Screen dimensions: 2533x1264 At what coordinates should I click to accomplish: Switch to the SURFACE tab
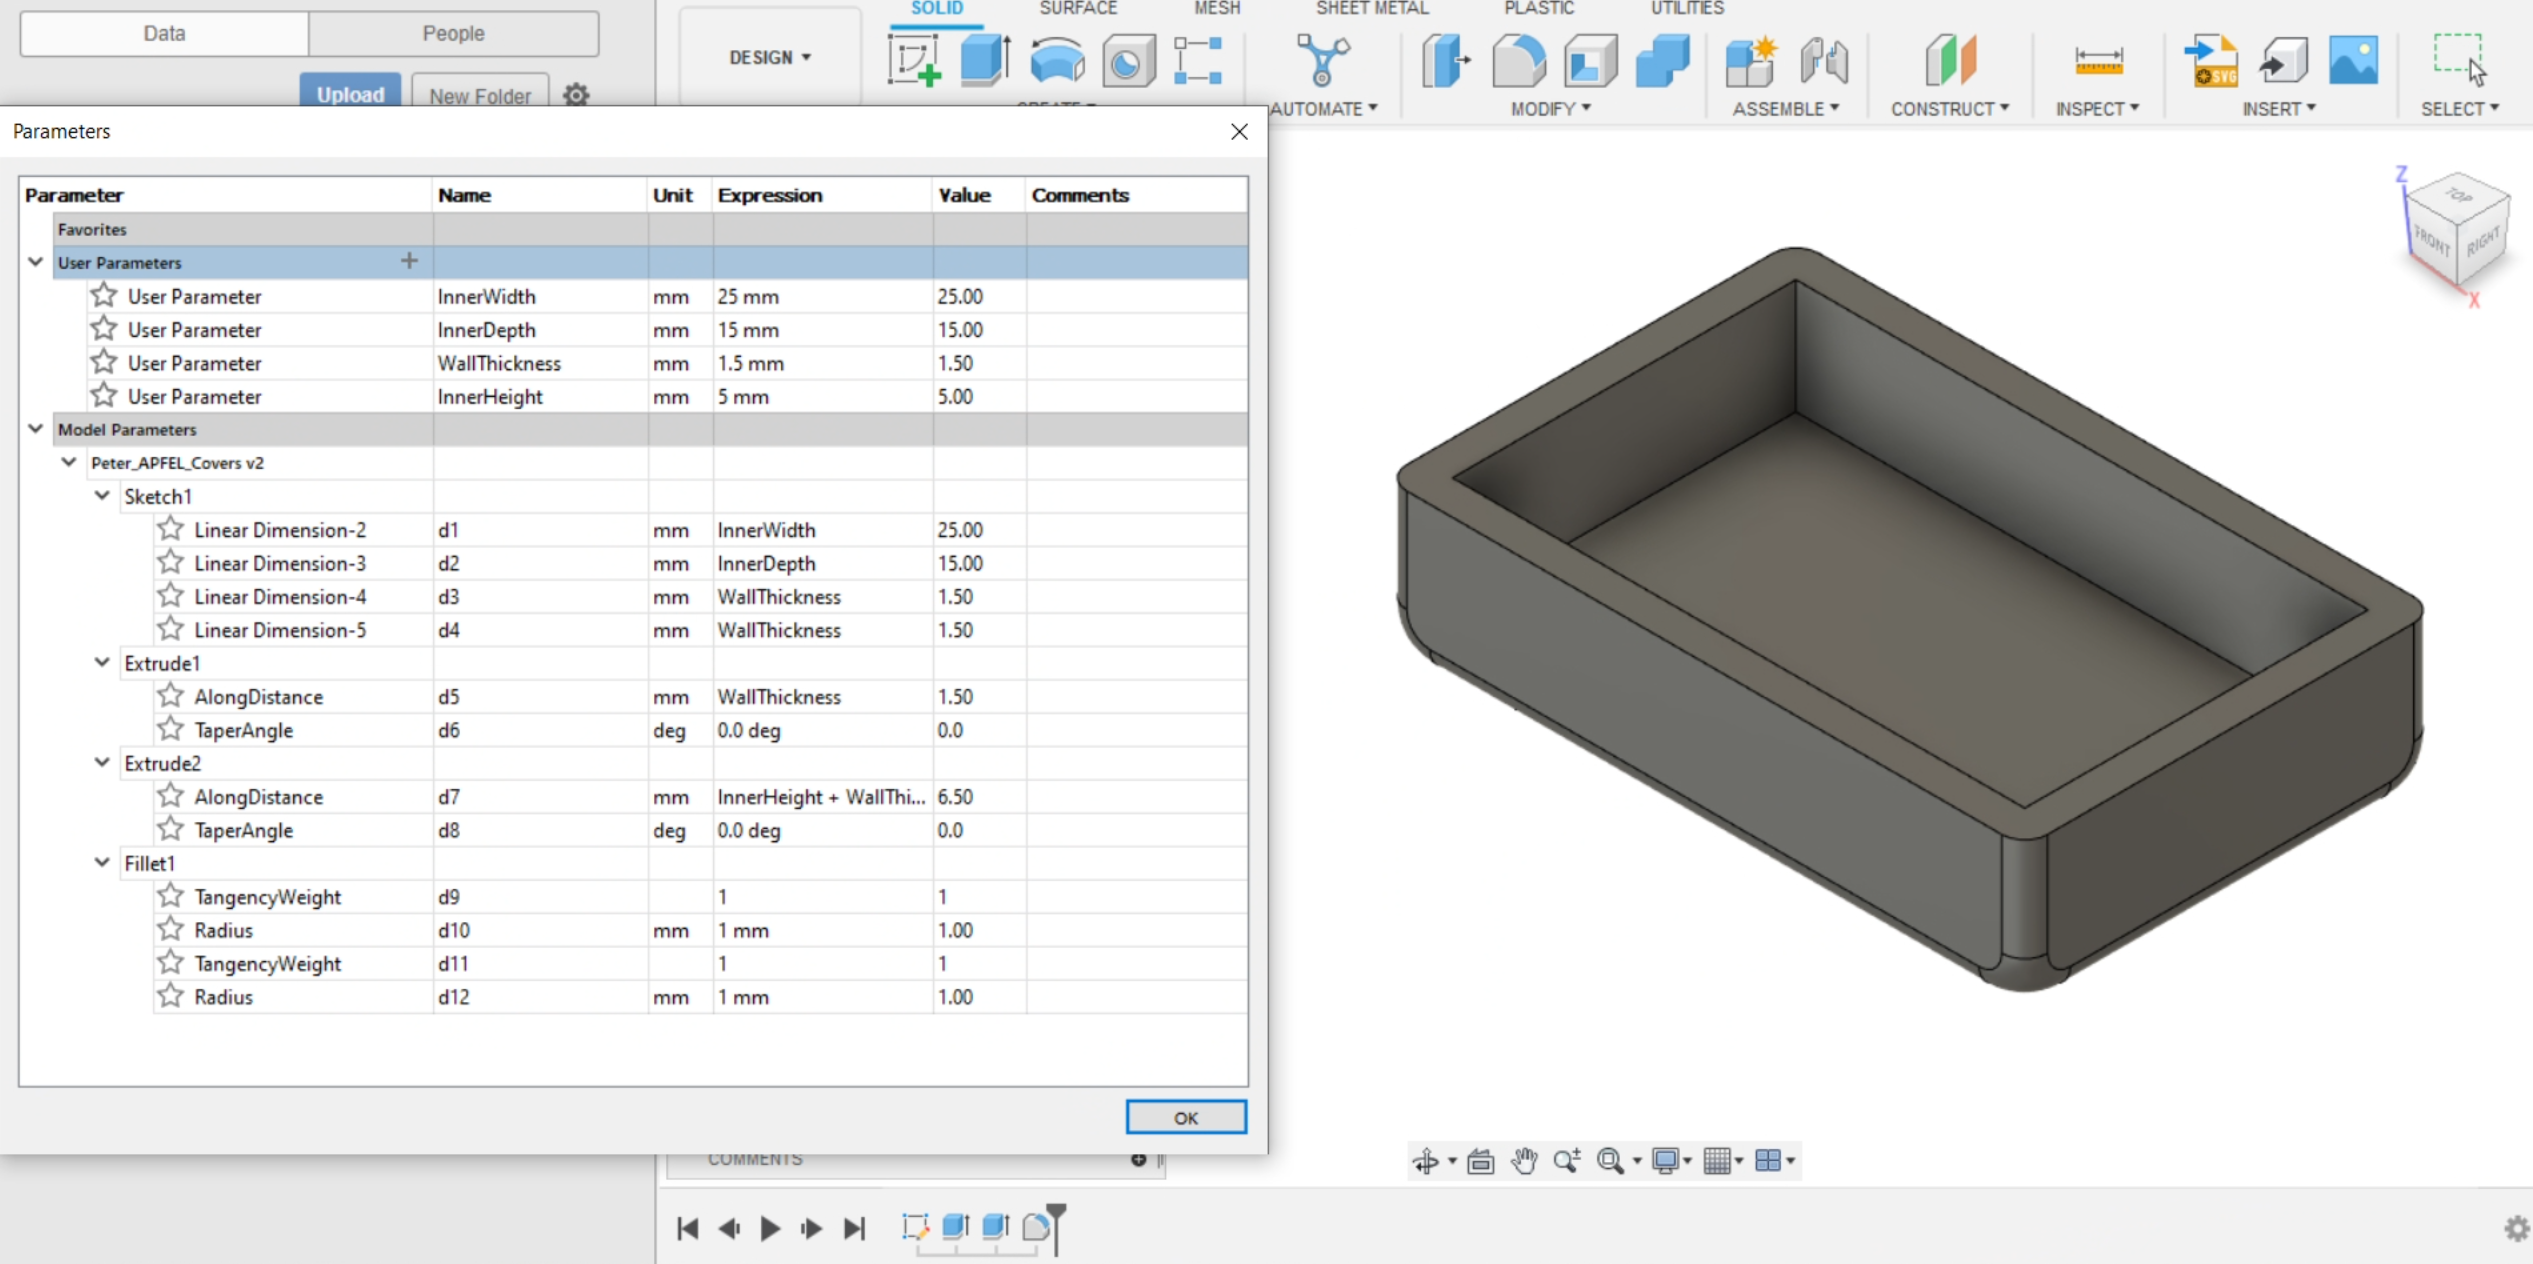click(x=1077, y=9)
